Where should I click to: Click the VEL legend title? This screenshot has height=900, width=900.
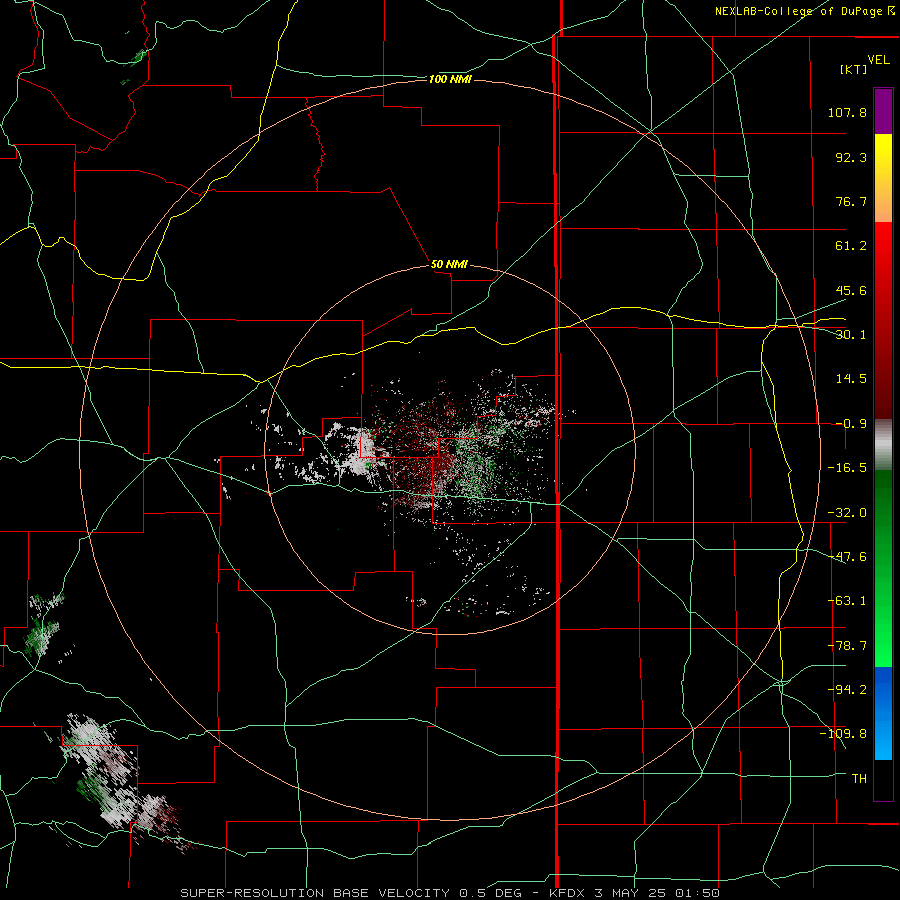tap(878, 60)
